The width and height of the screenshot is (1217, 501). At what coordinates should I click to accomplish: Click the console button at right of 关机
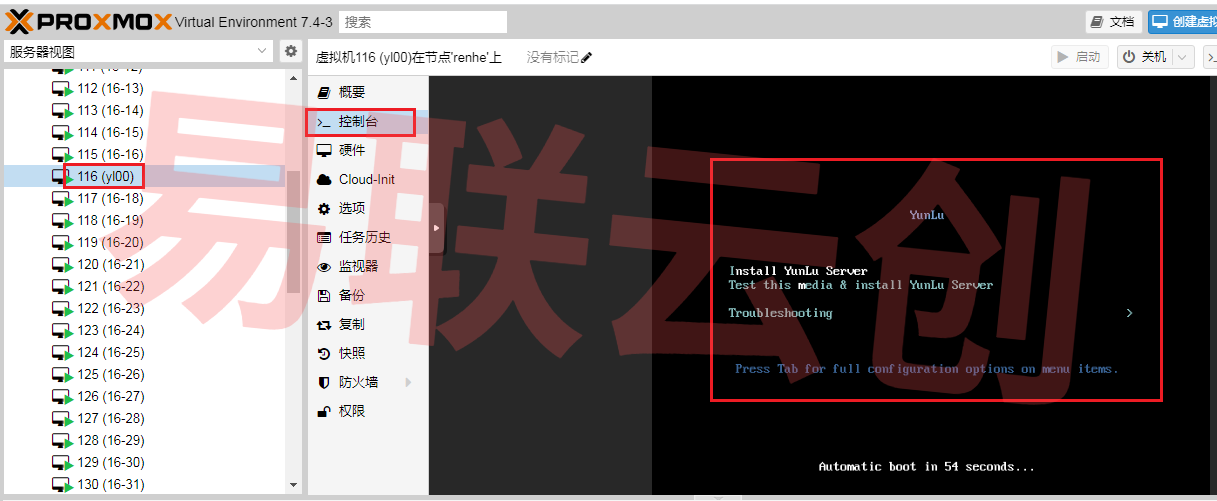[1209, 57]
